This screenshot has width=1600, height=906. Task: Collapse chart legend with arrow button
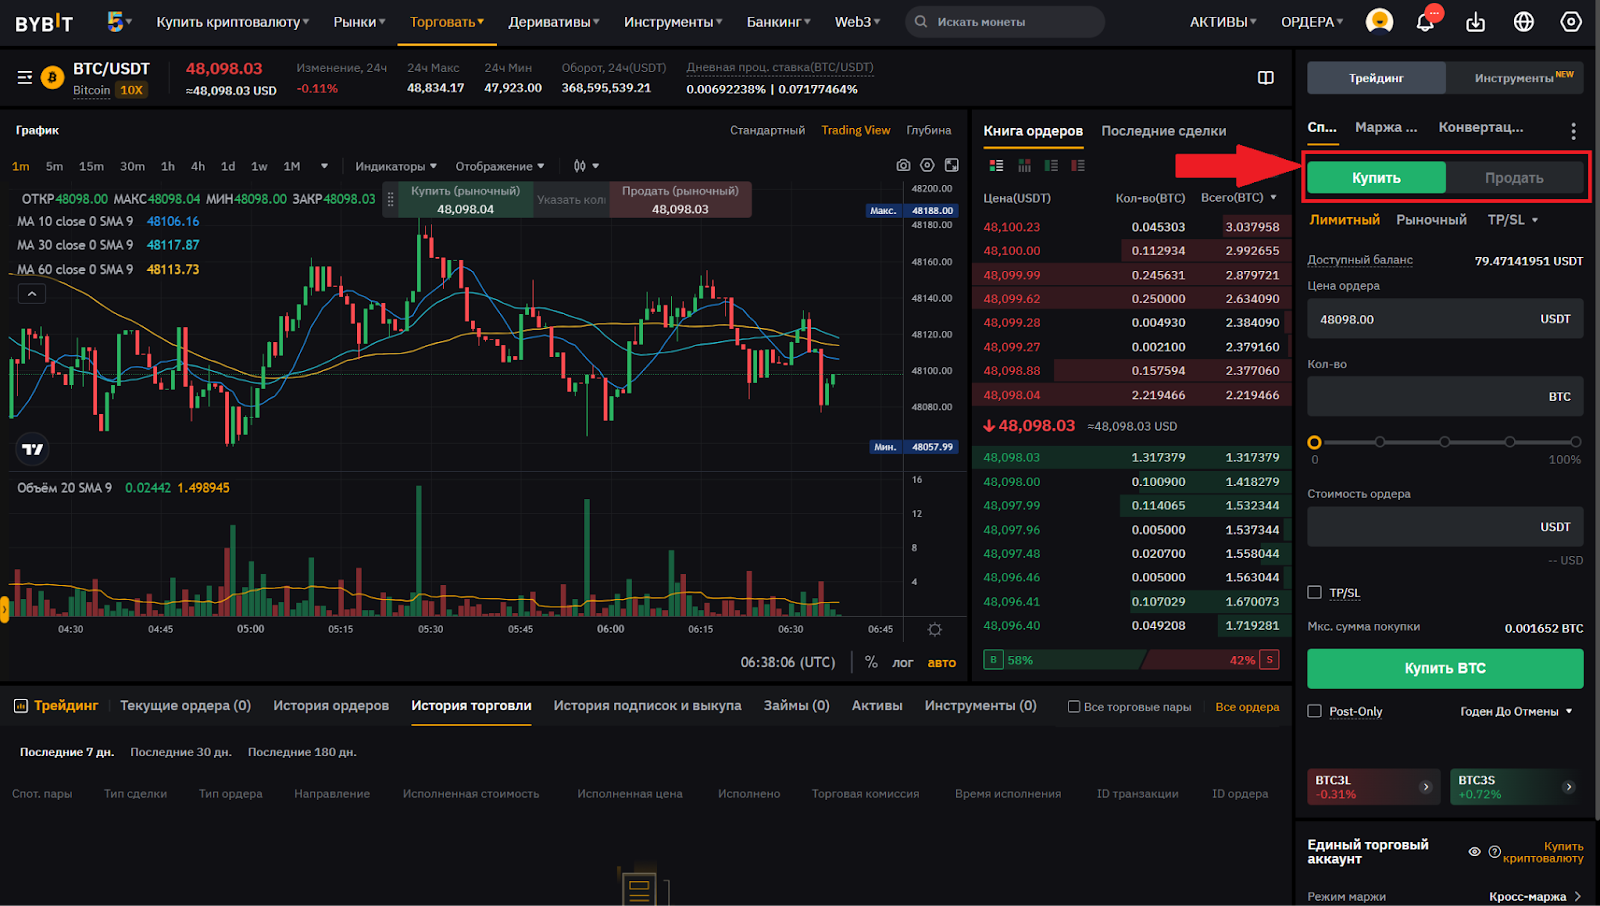(32, 294)
